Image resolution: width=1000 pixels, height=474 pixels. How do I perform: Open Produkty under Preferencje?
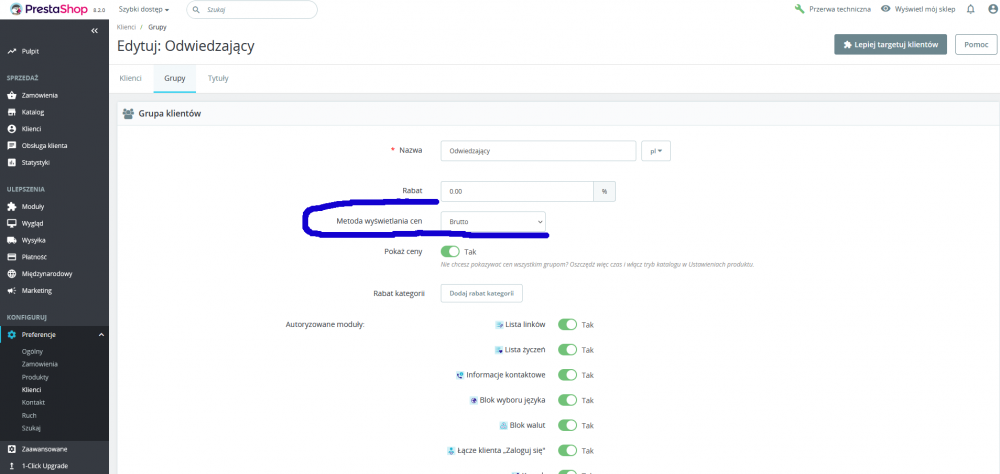[35, 377]
